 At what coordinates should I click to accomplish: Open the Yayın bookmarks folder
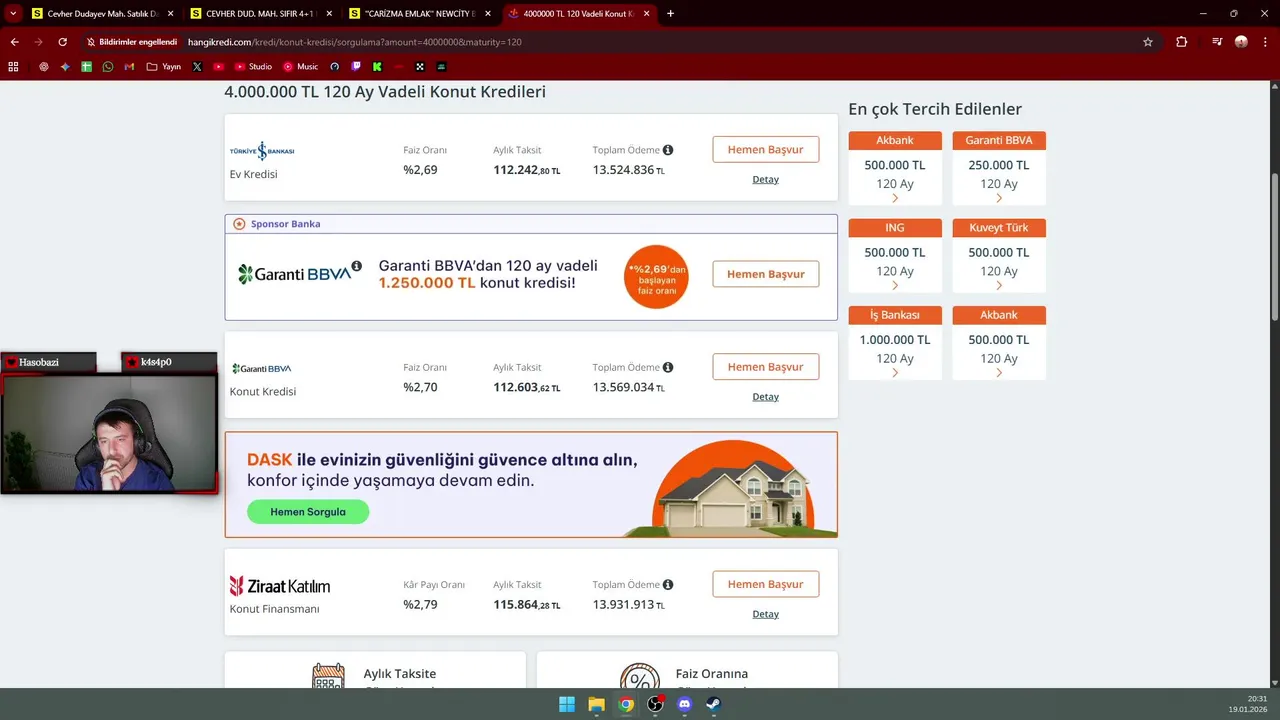164,67
